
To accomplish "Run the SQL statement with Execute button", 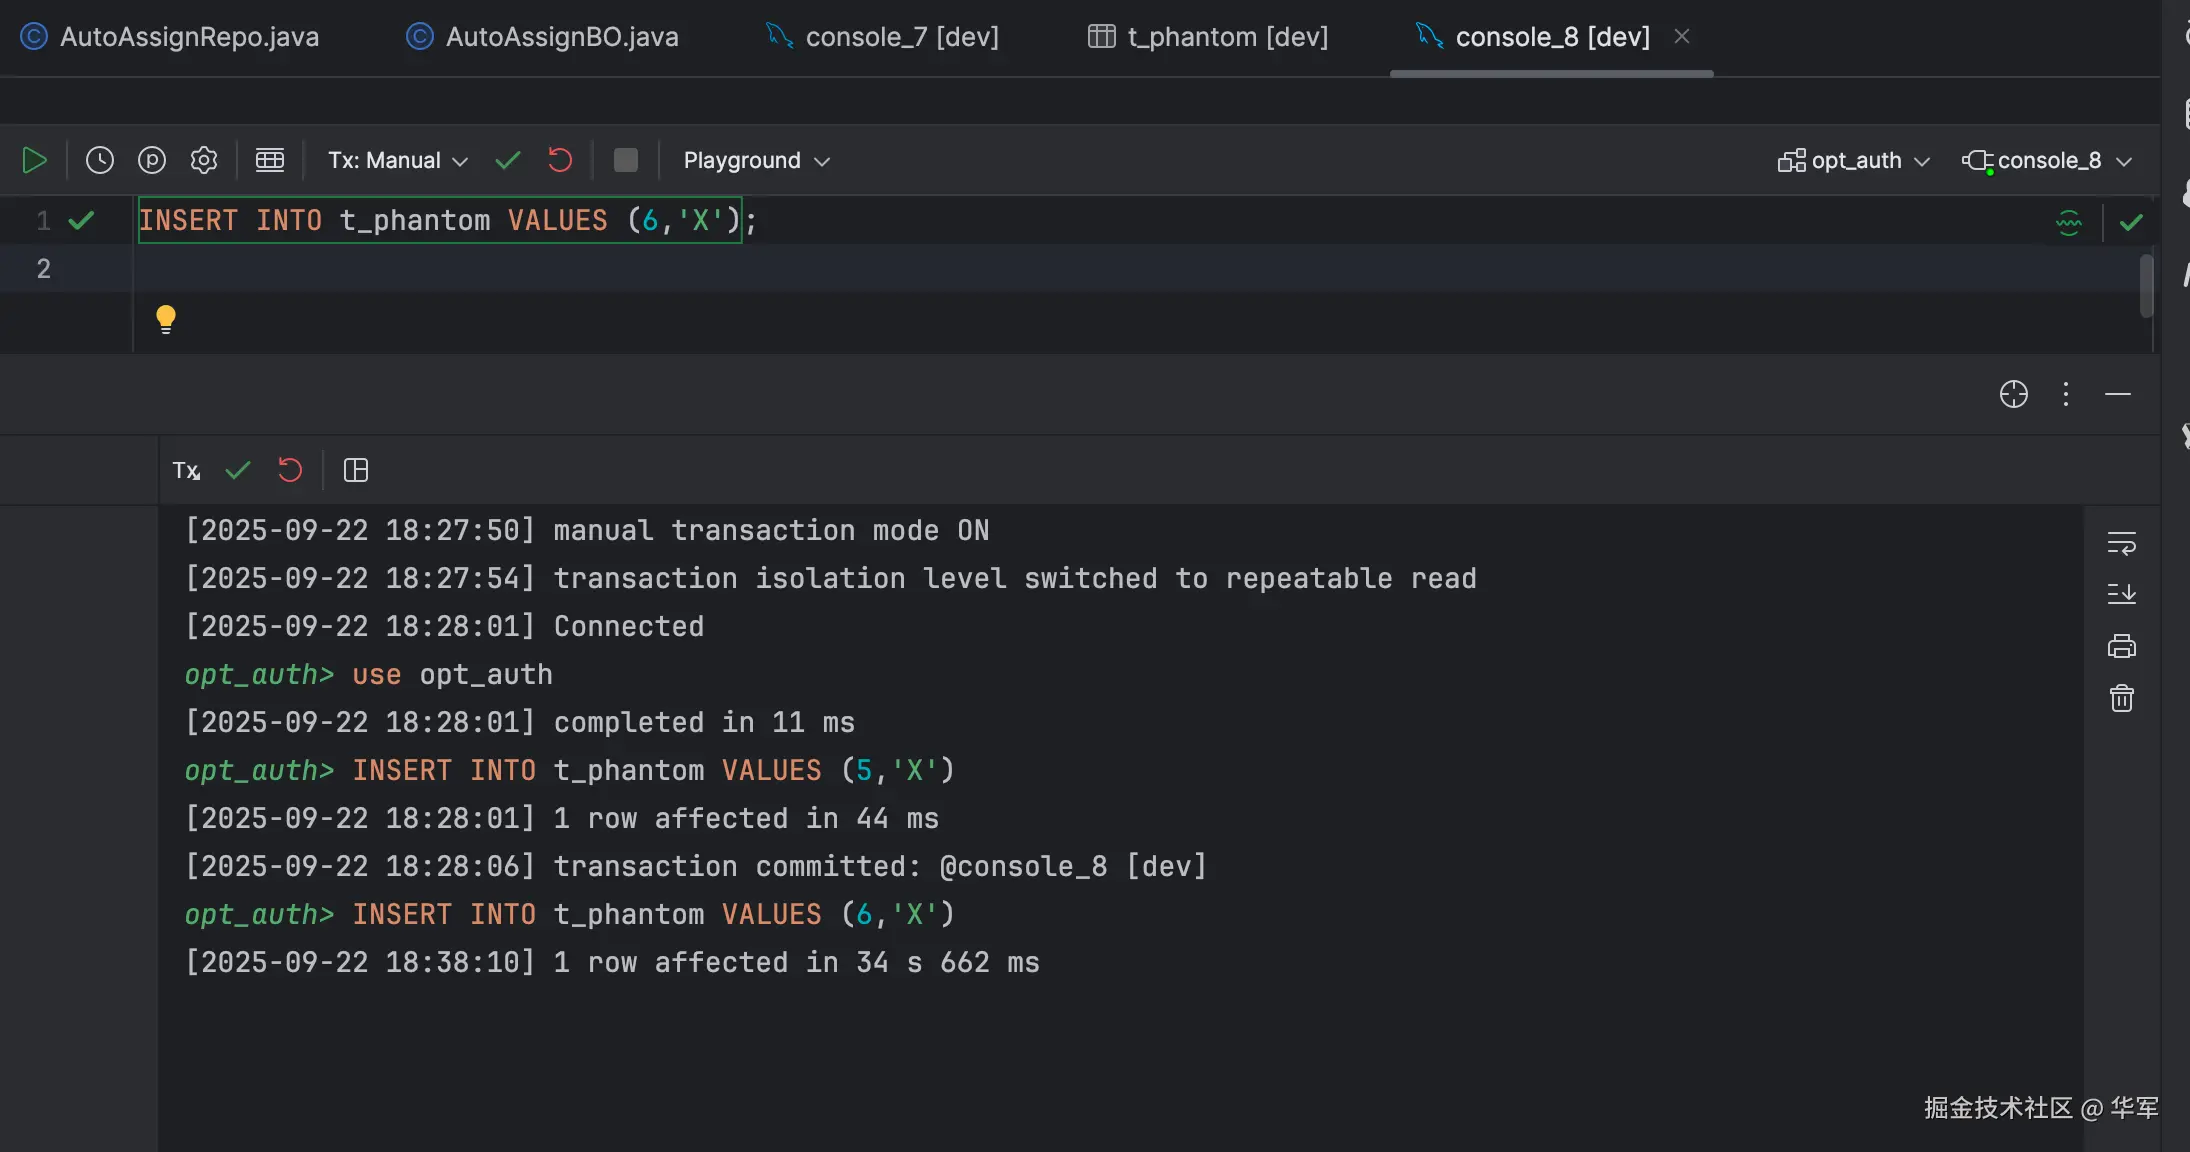I will 34,160.
